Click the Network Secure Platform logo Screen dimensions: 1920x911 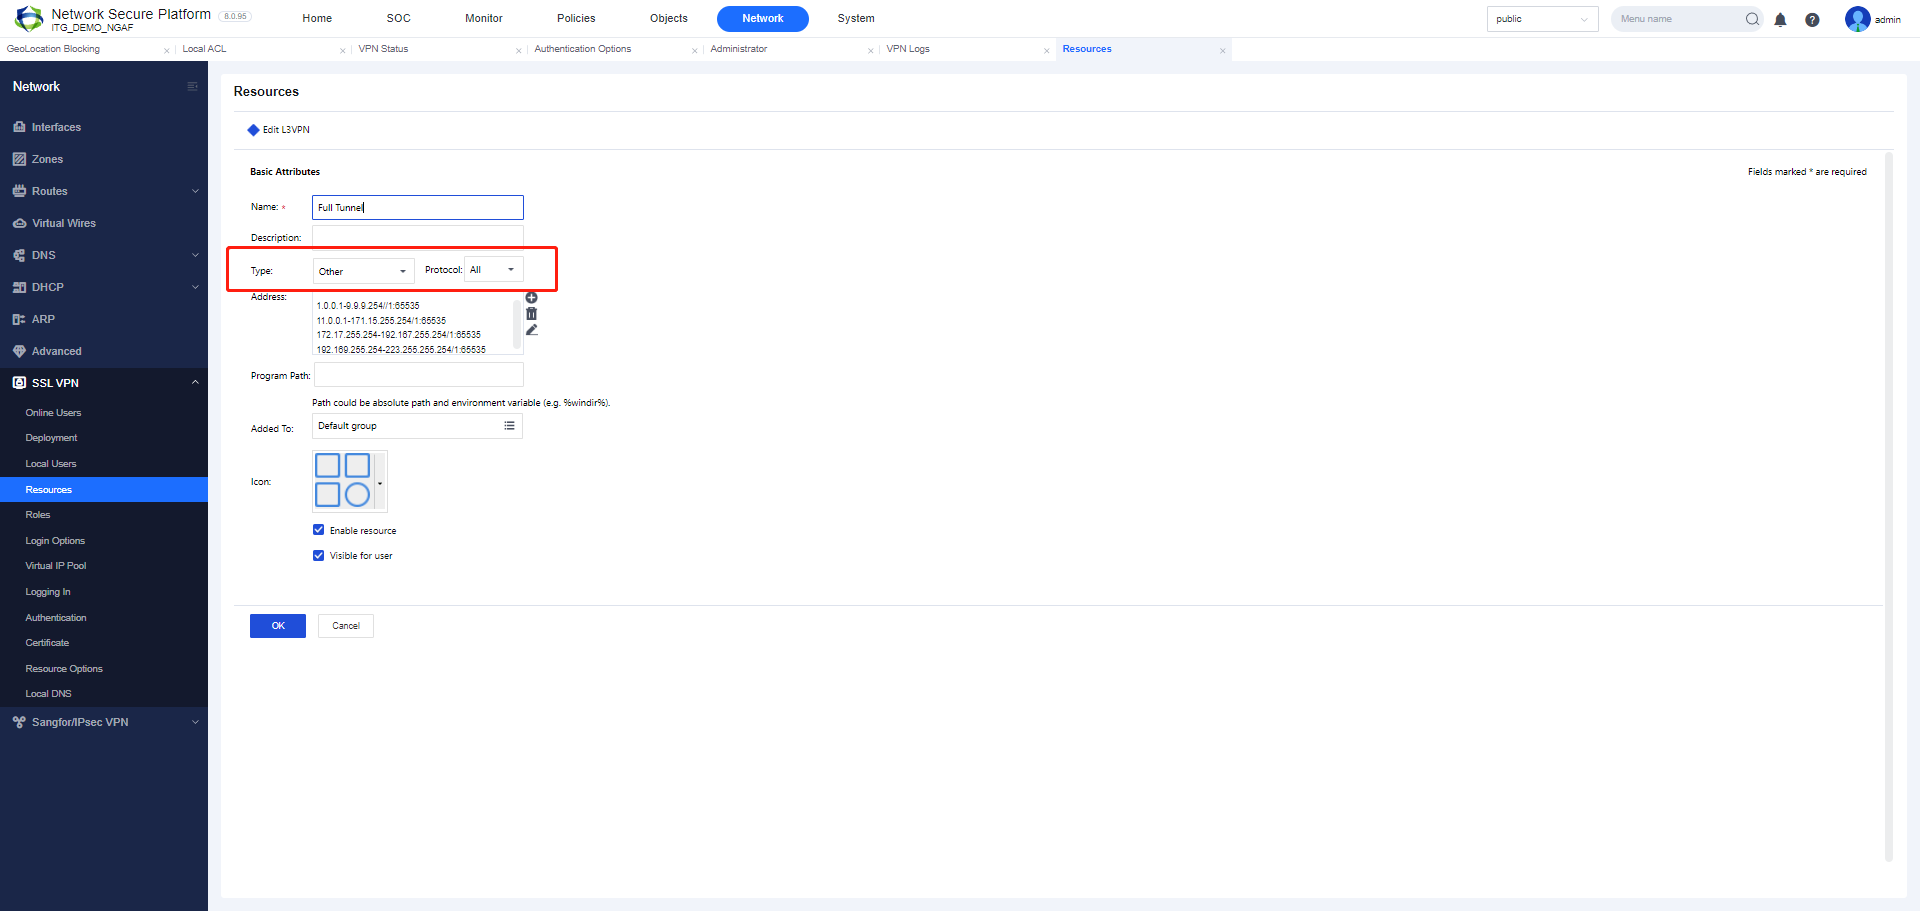(29, 18)
